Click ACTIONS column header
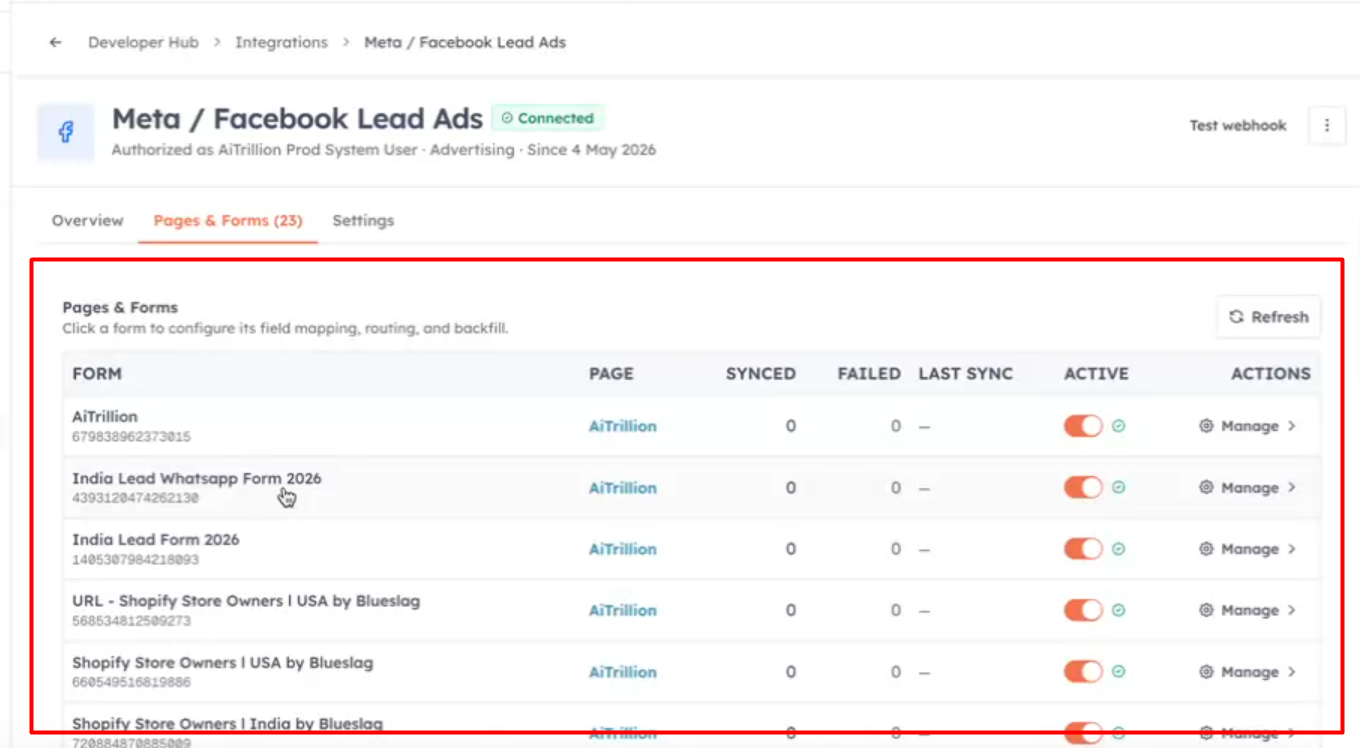This screenshot has width=1360, height=748. 1270,374
